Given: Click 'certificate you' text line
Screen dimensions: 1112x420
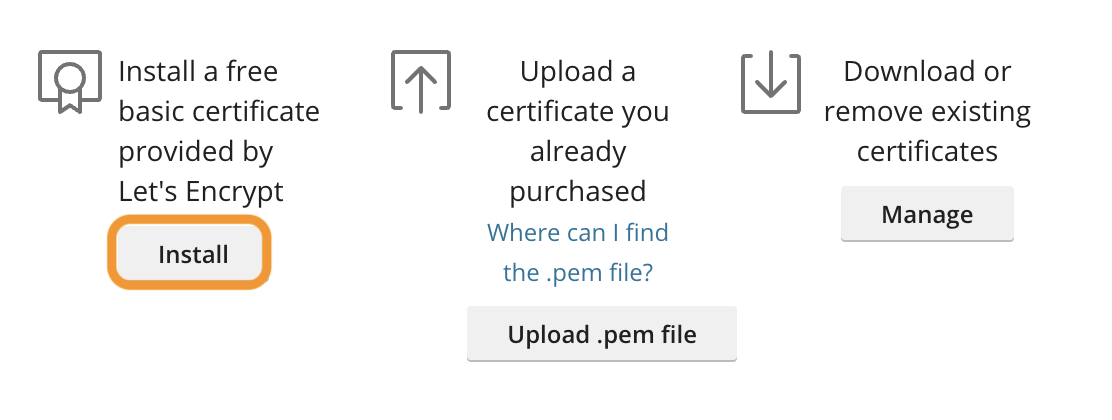Looking at the screenshot, I should pyautogui.click(x=578, y=111).
